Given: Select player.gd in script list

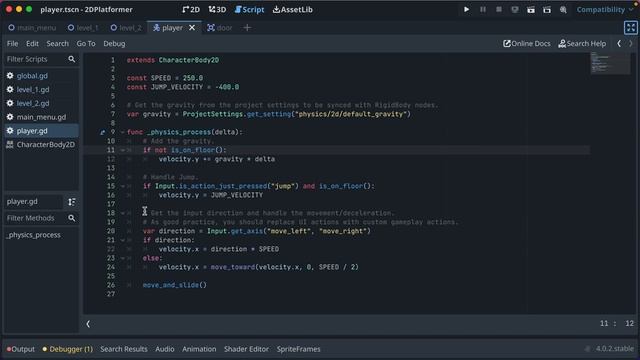Looking at the screenshot, I should coord(41,131).
